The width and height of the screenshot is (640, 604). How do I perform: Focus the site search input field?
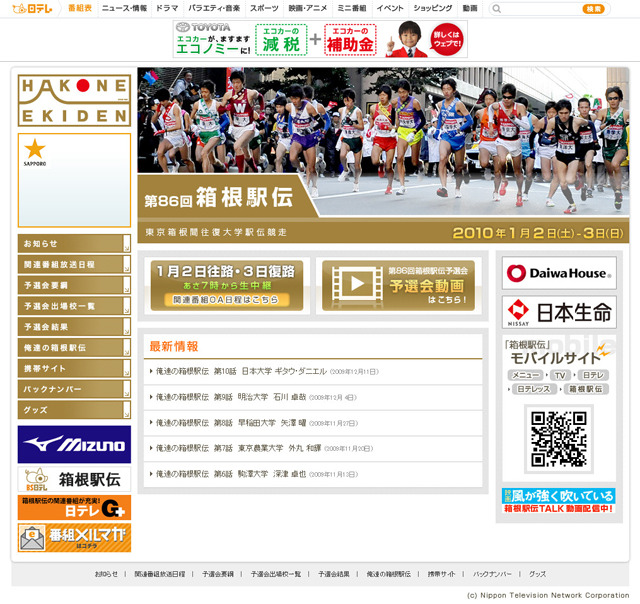tap(542, 9)
